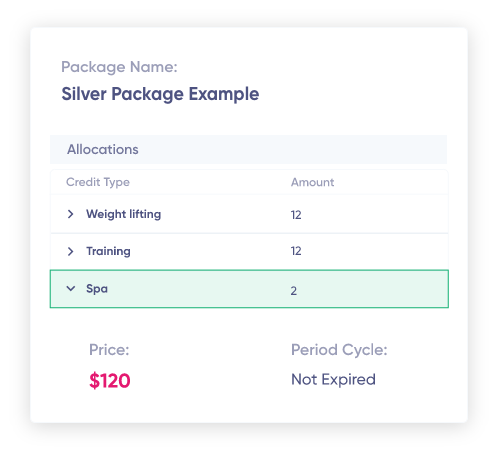The width and height of the screenshot is (498, 456).
Task: Click the $120 price value
Action: [x=110, y=381]
